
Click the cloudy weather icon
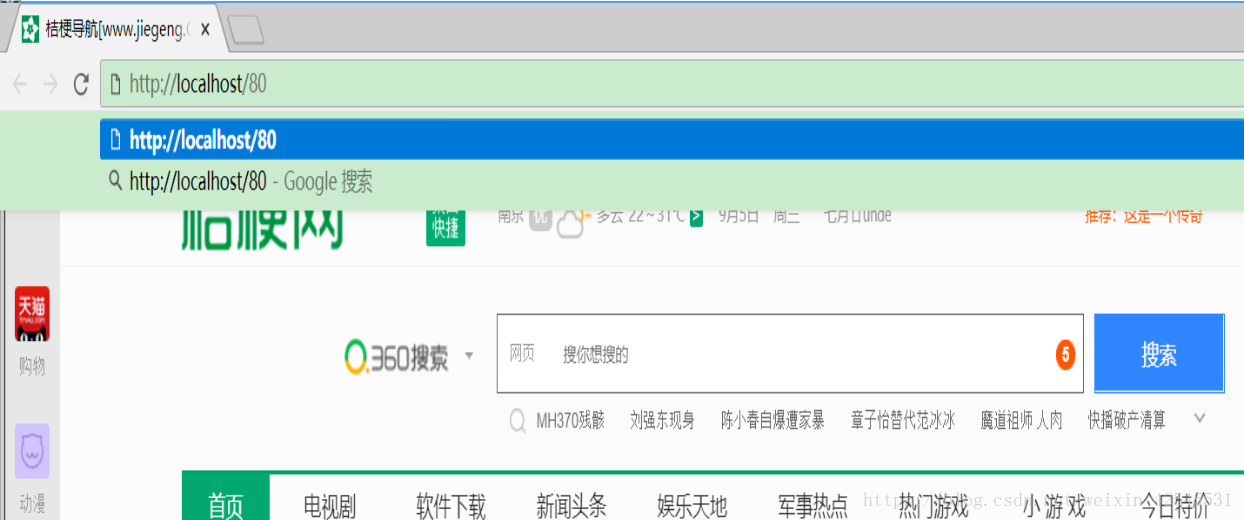(x=570, y=222)
